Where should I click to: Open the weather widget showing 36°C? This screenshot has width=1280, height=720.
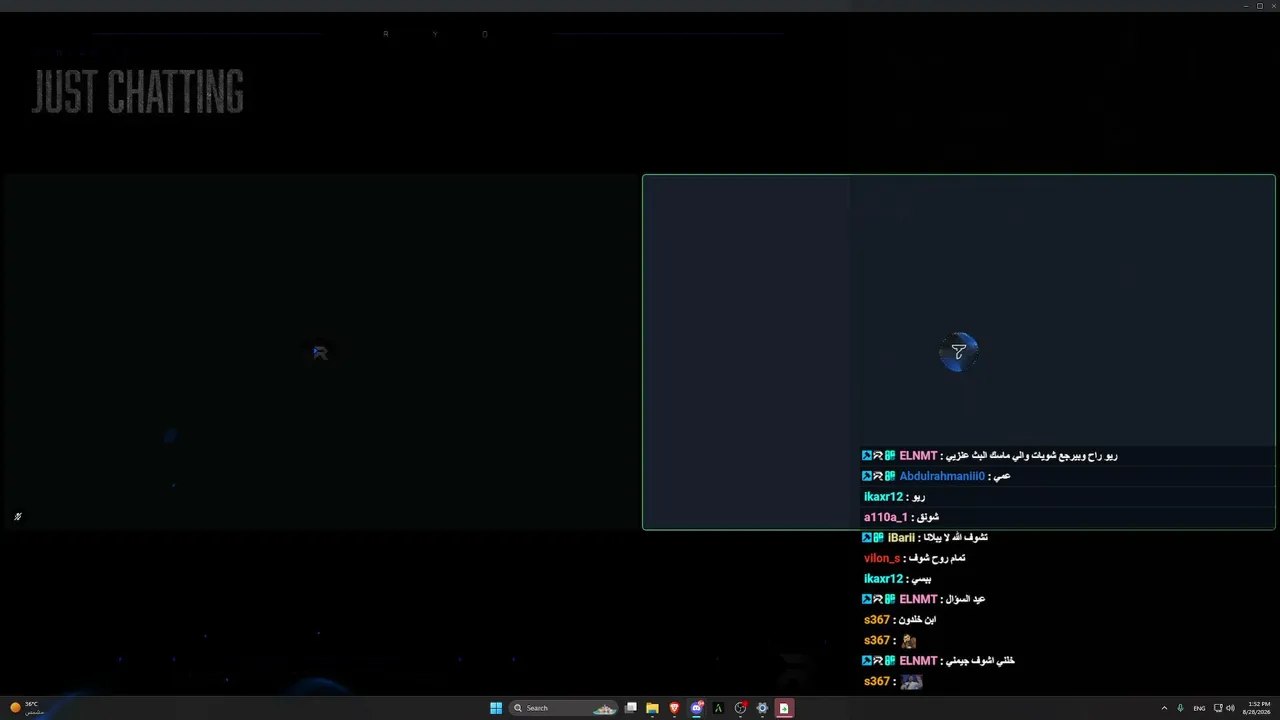point(27,708)
